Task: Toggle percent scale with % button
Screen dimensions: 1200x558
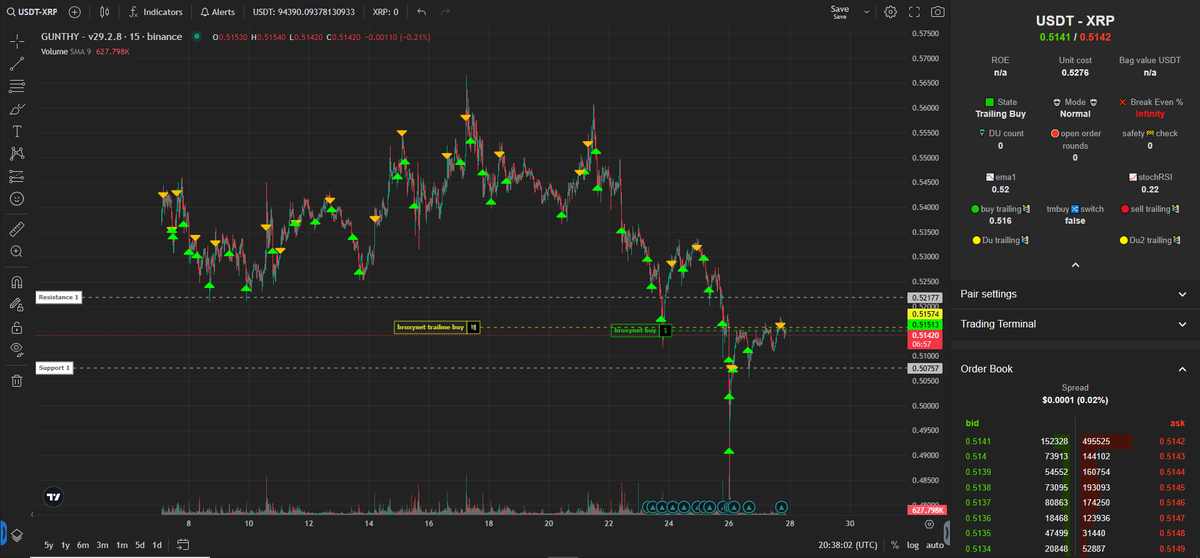Action: [x=895, y=545]
